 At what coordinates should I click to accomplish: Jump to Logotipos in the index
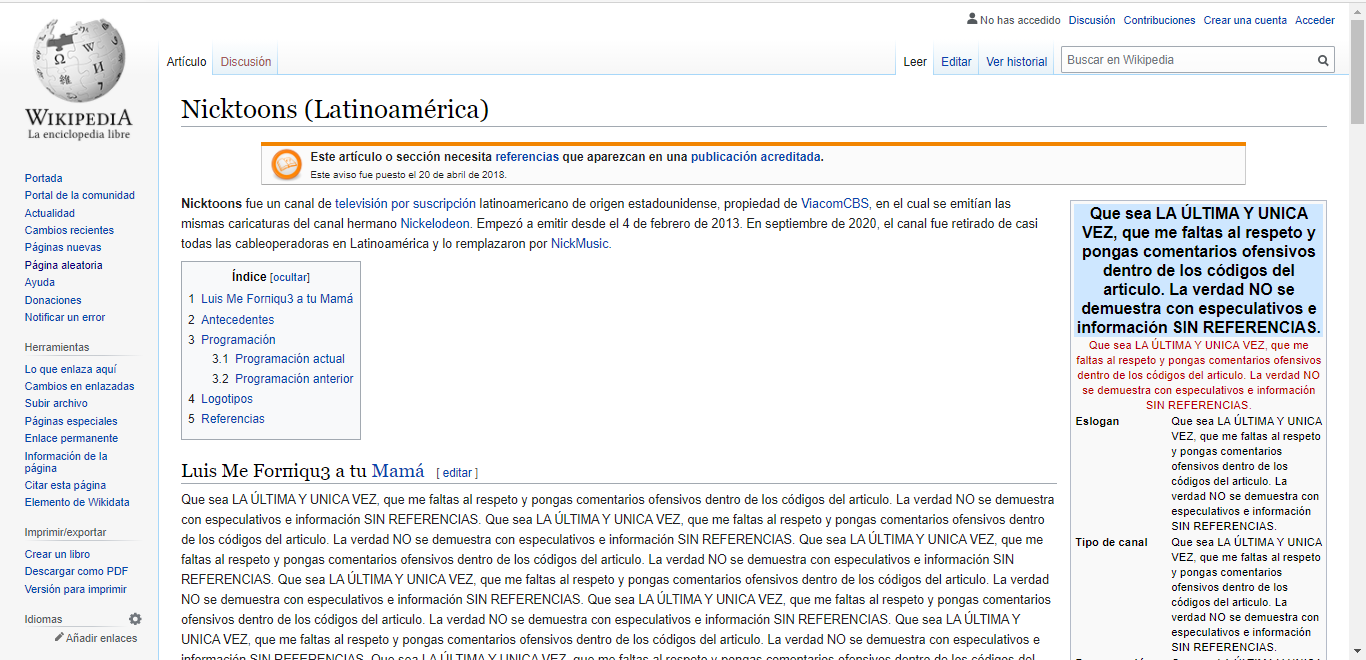point(221,399)
